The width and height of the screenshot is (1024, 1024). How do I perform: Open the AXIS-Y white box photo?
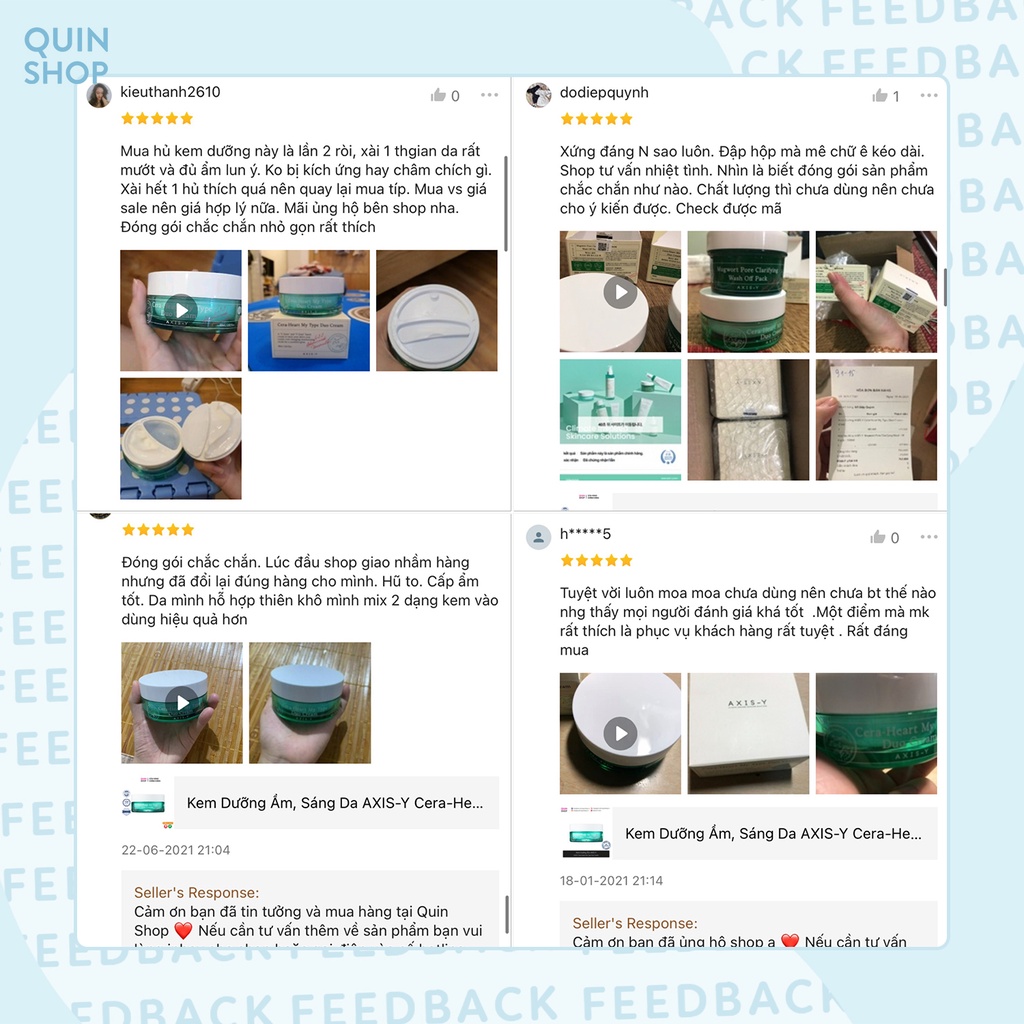(748, 733)
